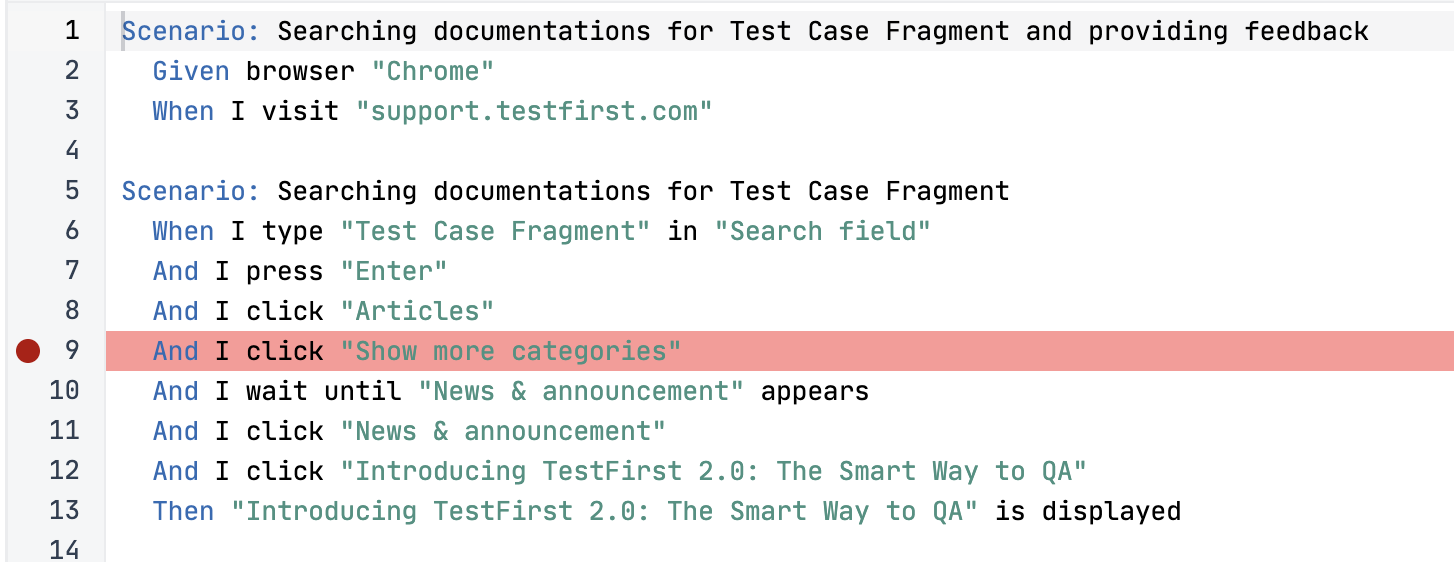Click the Then keyword on line 13
Image resolution: width=1454 pixels, height=562 pixels.
coord(183,511)
